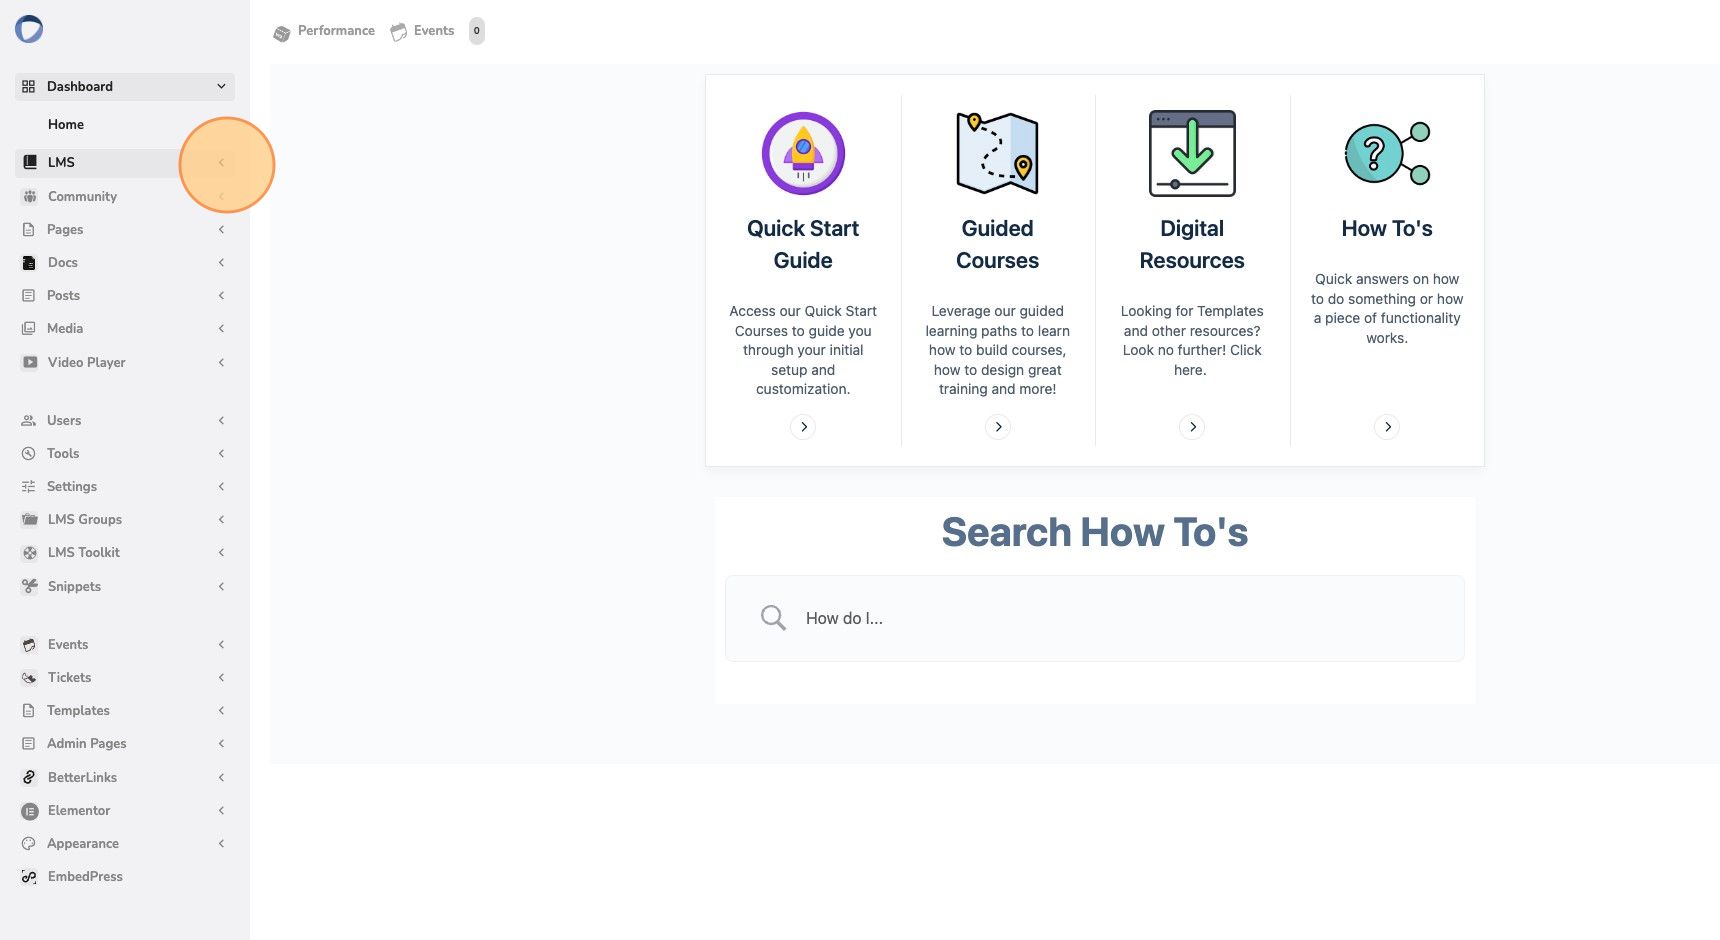Viewport: 1720px width, 940px height.
Task: Click the Docs file icon
Action: coord(29,263)
